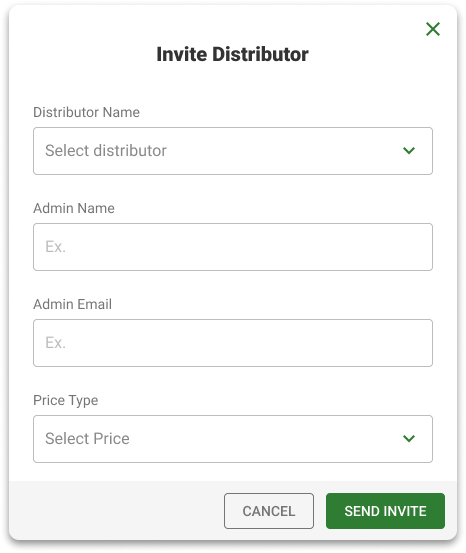This screenshot has height=553, width=466.
Task: Click the green chevron in Price Type field
Action: [x=409, y=438]
